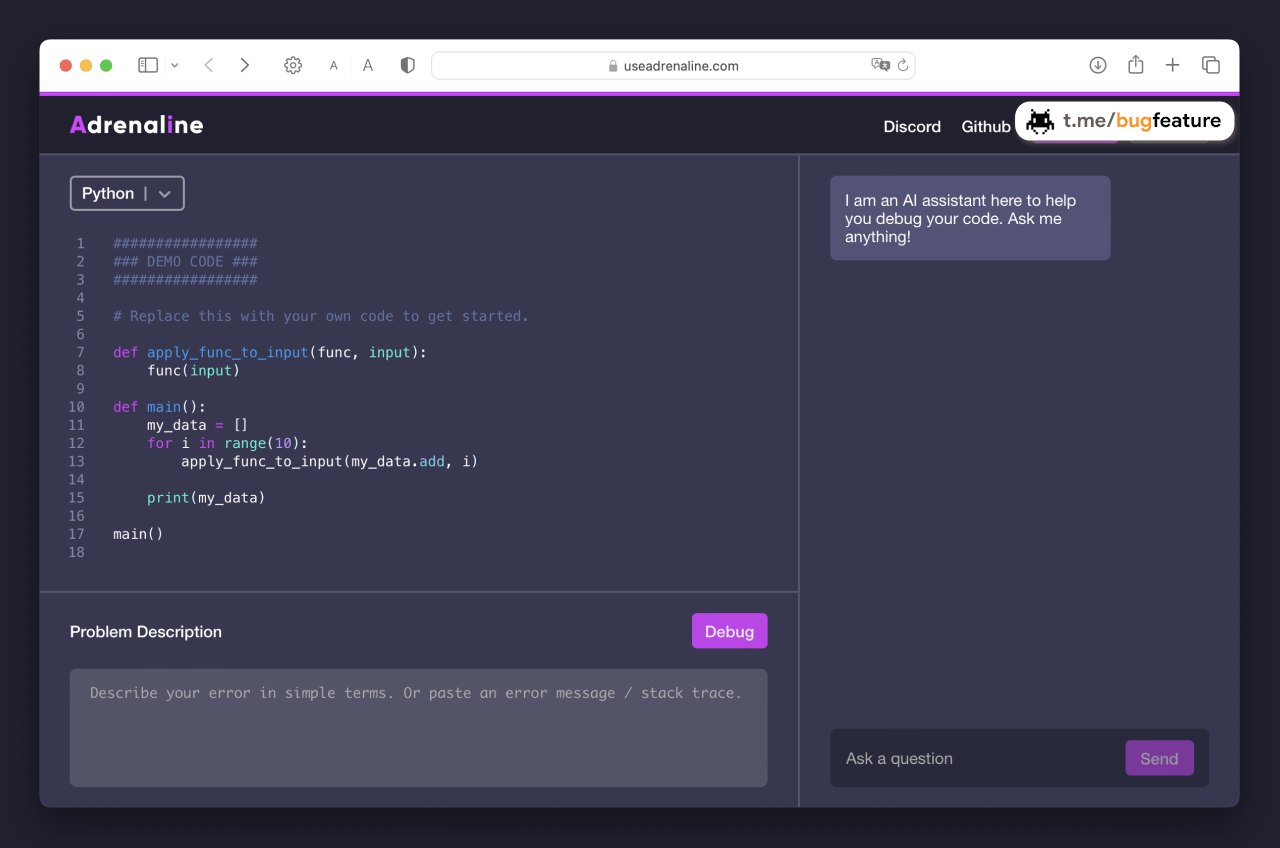1280x848 pixels.
Task: Open the Discord link
Action: click(912, 126)
